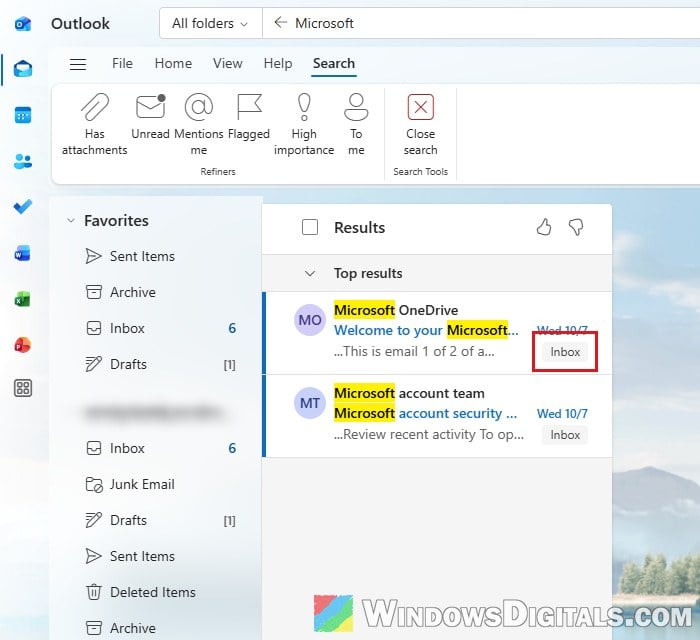Open the Home tab
700x640 pixels.
[173, 63]
